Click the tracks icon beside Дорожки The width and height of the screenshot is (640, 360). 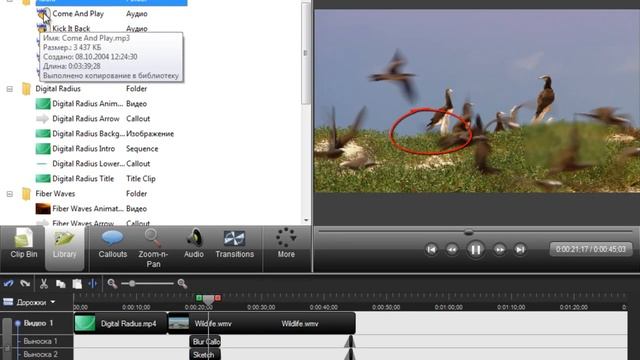8,302
